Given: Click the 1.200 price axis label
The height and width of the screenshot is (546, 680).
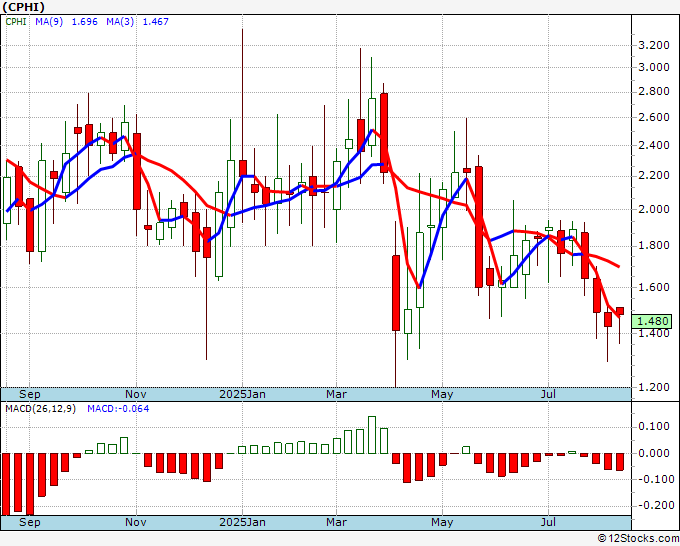Looking at the screenshot, I should tap(654, 387).
